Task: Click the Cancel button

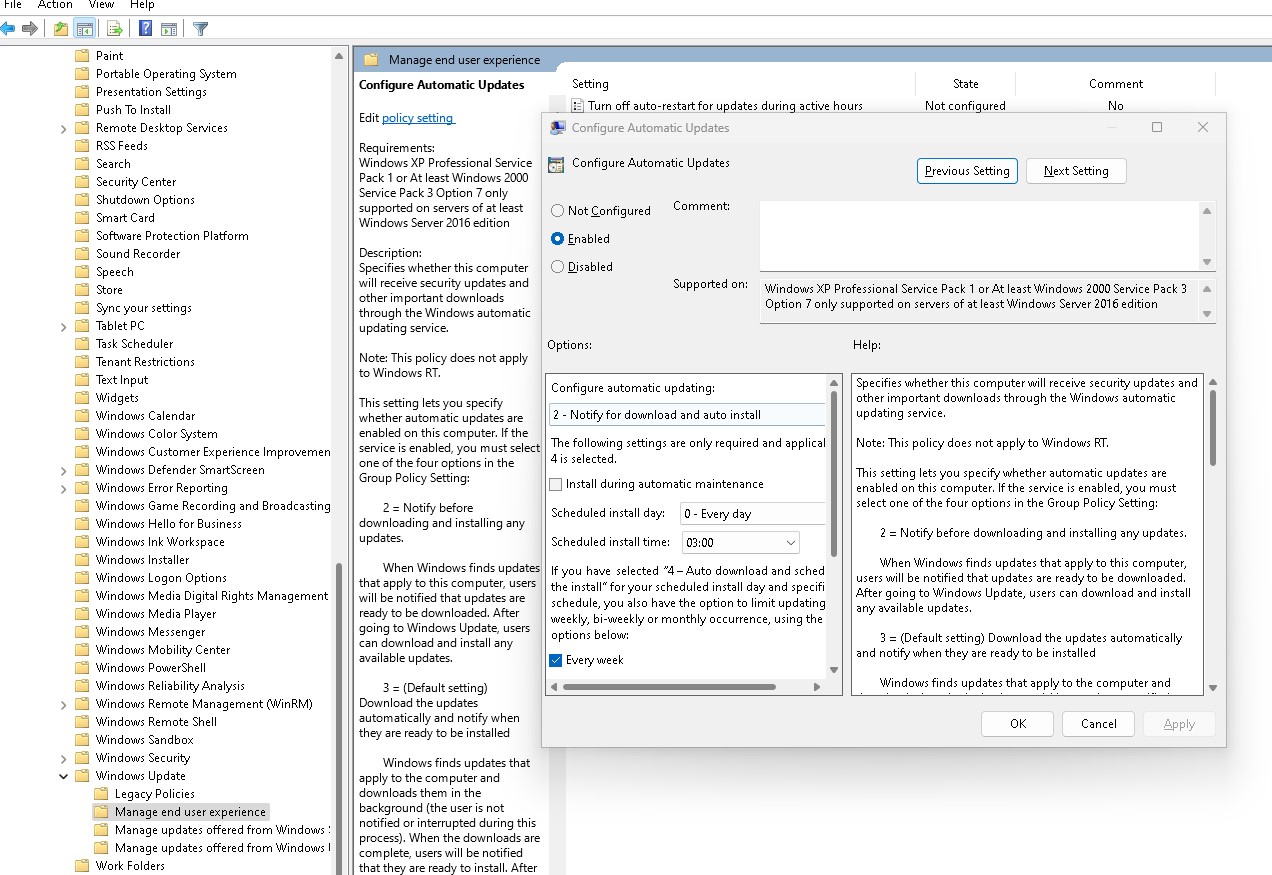Action: (1098, 724)
